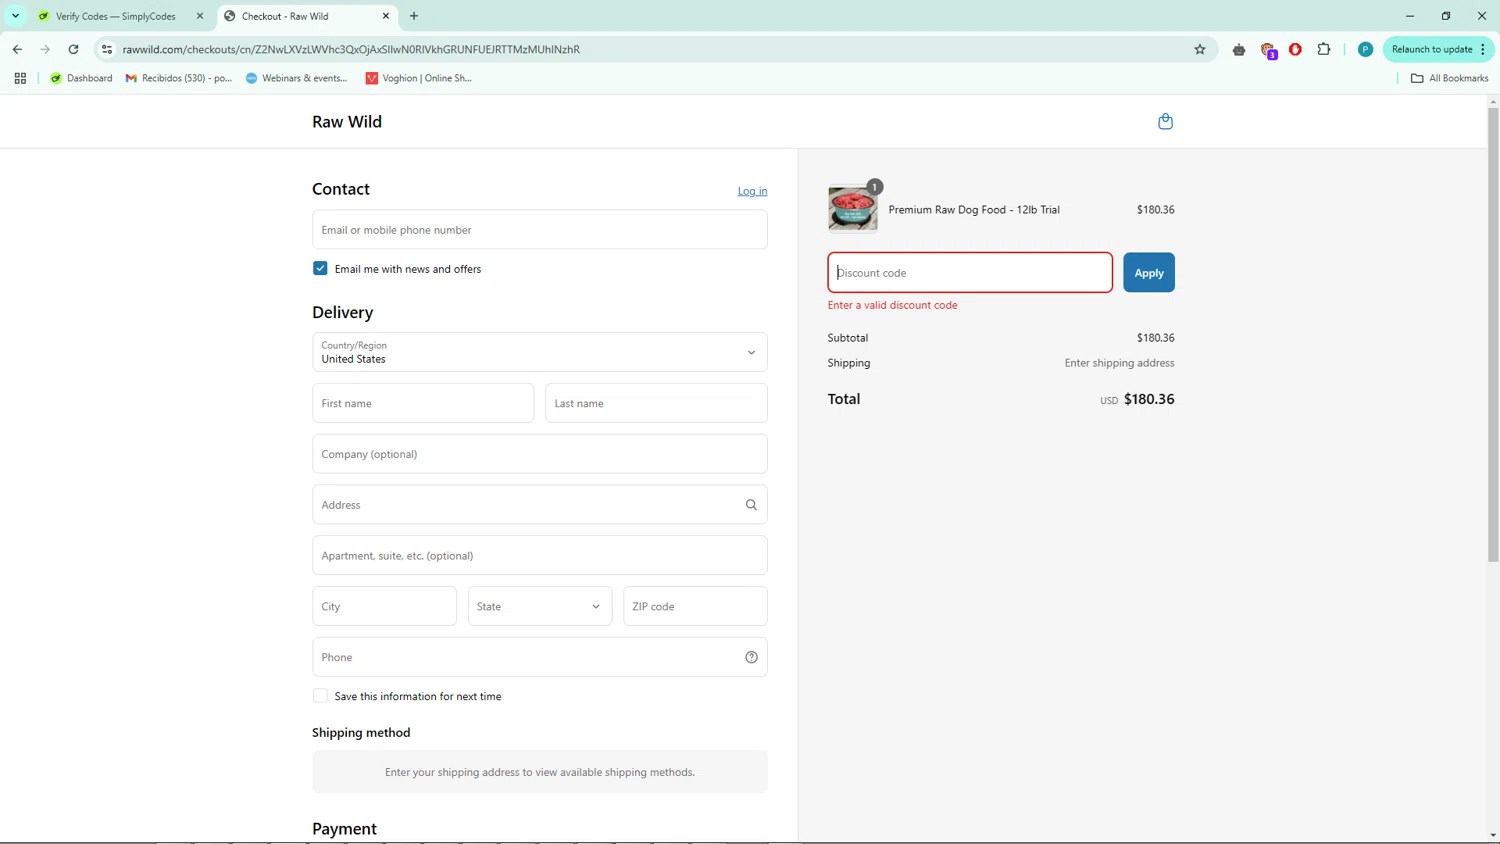View site information icon in address bar
1500x844 pixels.
click(x=107, y=49)
